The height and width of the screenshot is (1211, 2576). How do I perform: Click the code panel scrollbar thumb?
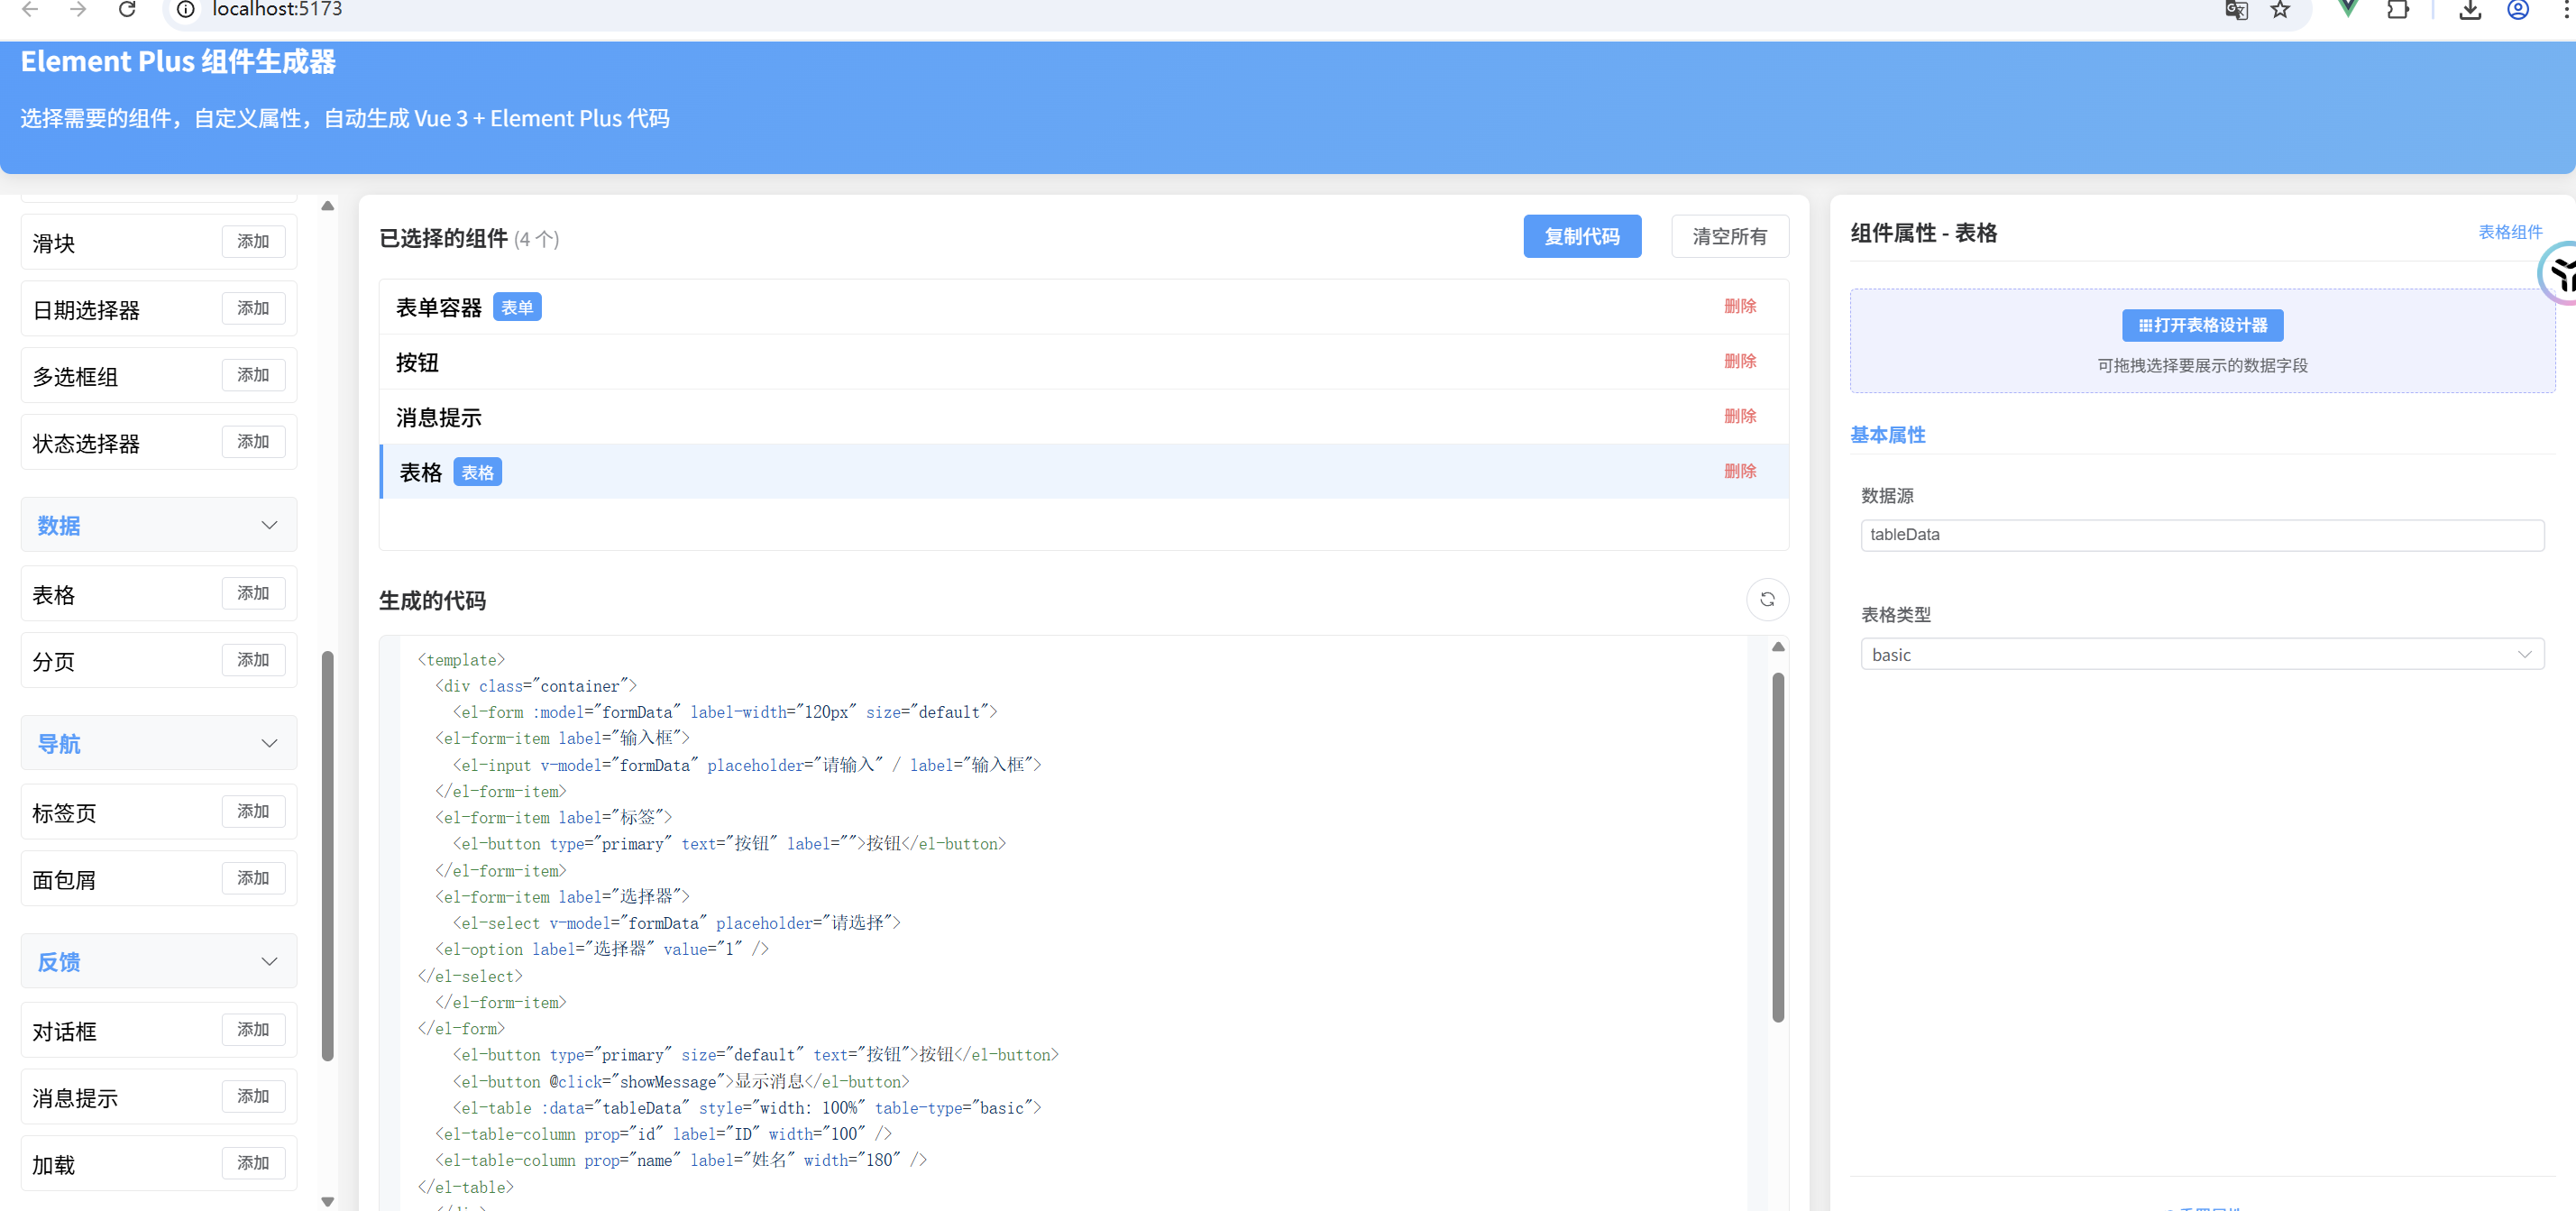point(1777,847)
